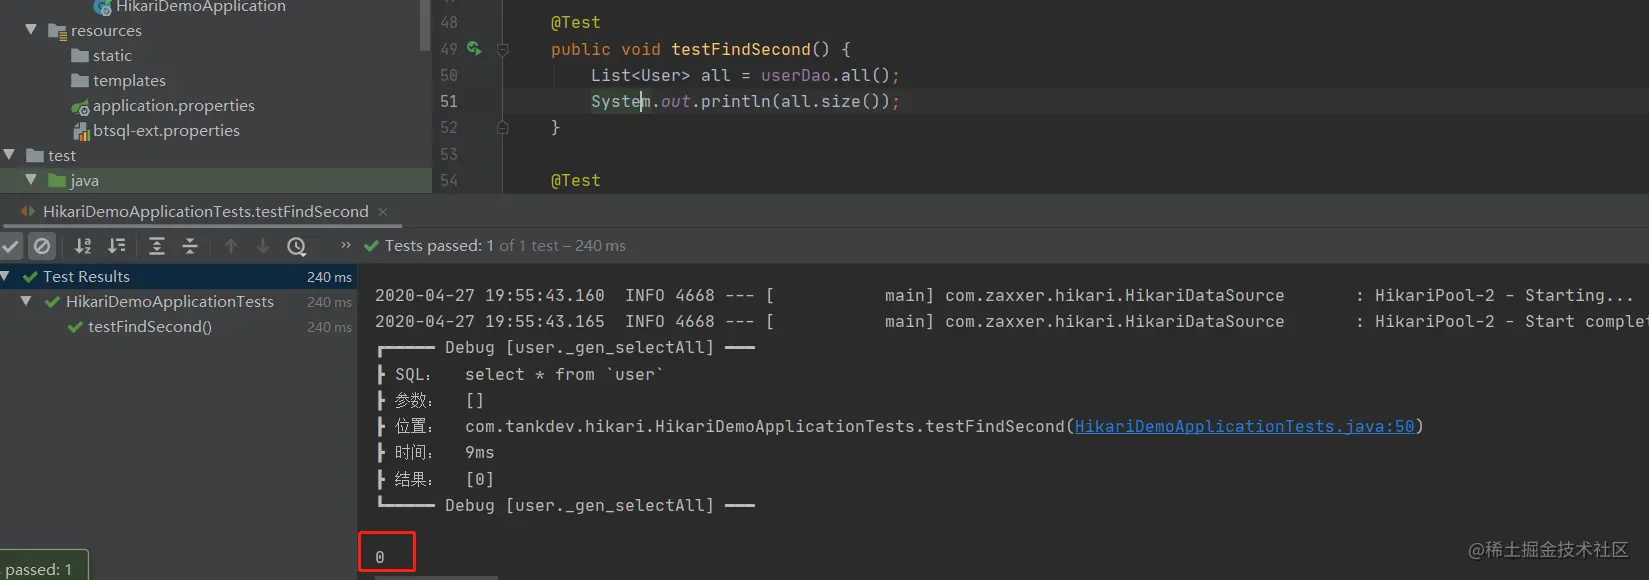
Task: Collapse the HikariDemoApplicationTests node in test tree
Action: point(27,301)
